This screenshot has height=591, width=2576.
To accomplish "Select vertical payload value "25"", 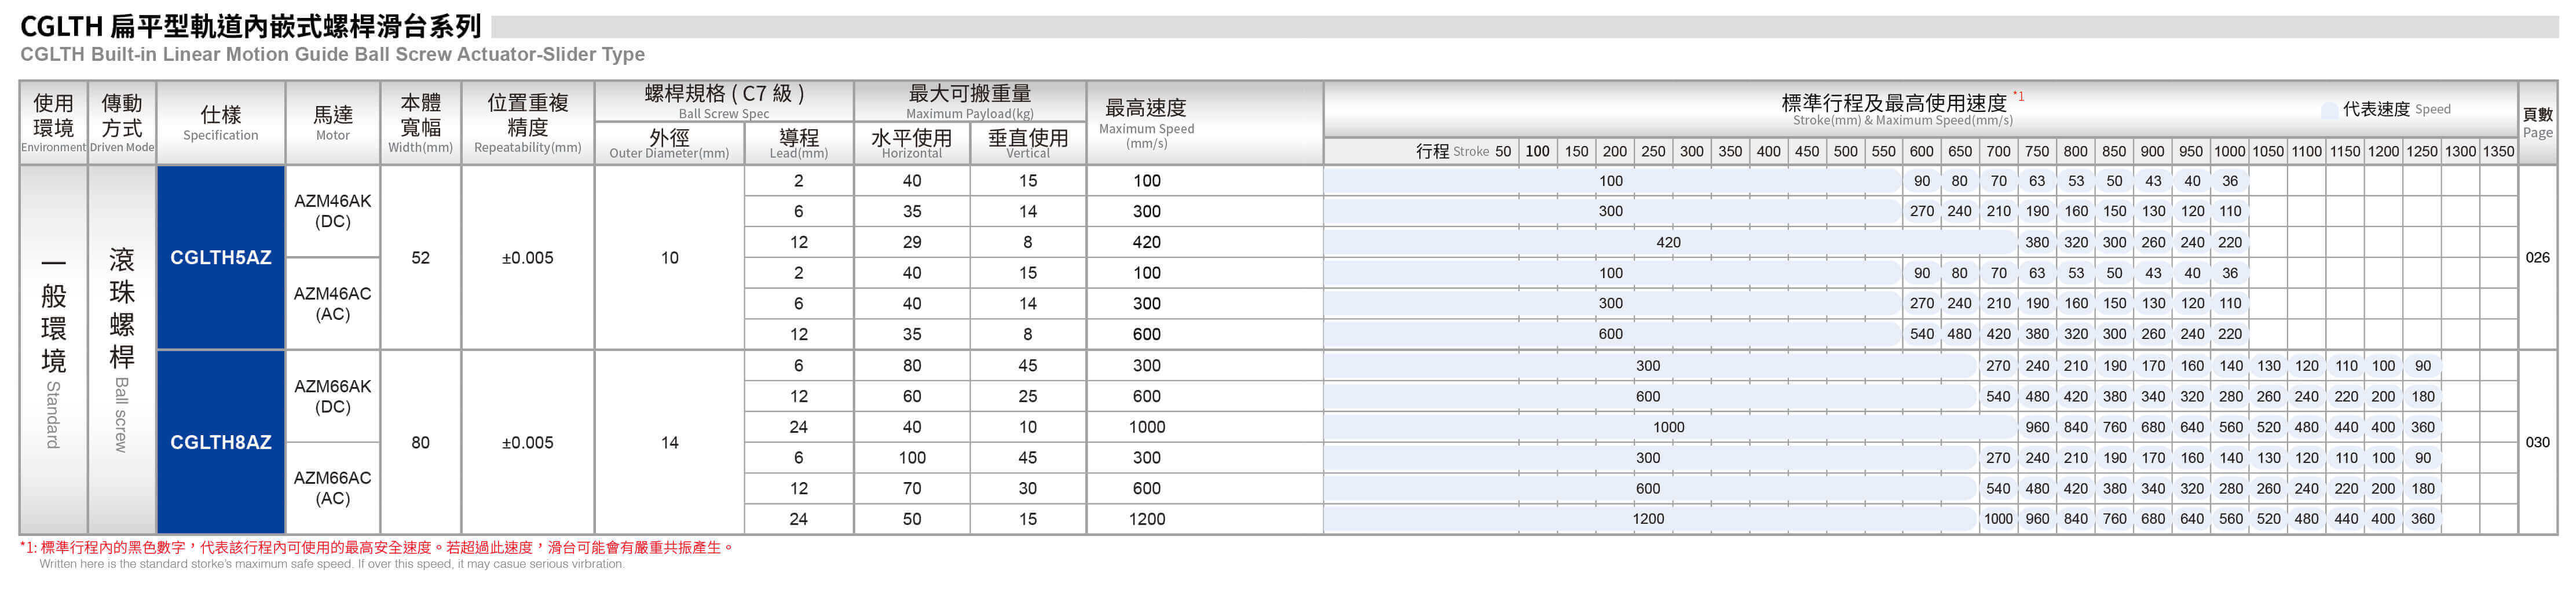I will [x=1028, y=396].
